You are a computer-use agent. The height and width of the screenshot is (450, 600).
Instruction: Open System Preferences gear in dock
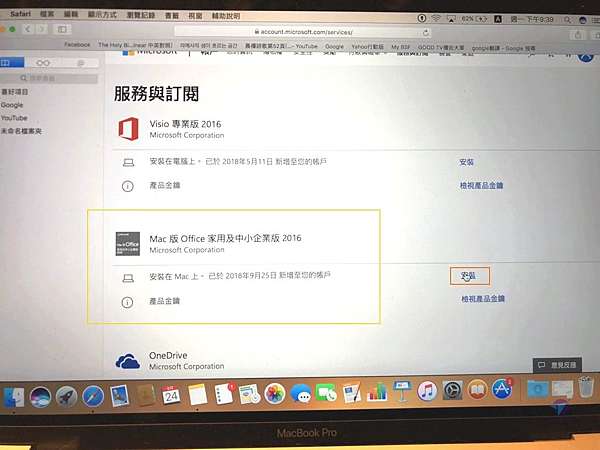(452, 391)
